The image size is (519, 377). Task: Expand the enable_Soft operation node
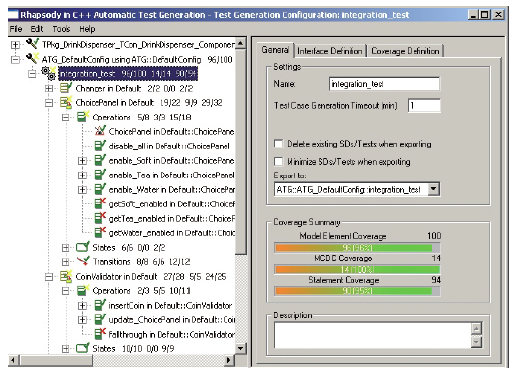point(82,161)
